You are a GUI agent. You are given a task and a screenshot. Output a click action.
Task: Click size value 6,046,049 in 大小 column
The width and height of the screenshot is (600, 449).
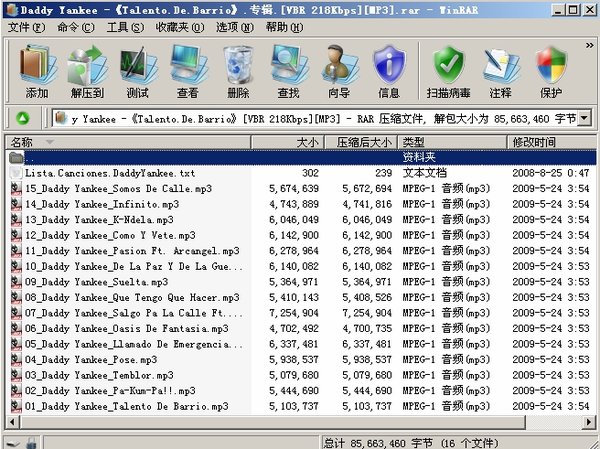[294, 220]
